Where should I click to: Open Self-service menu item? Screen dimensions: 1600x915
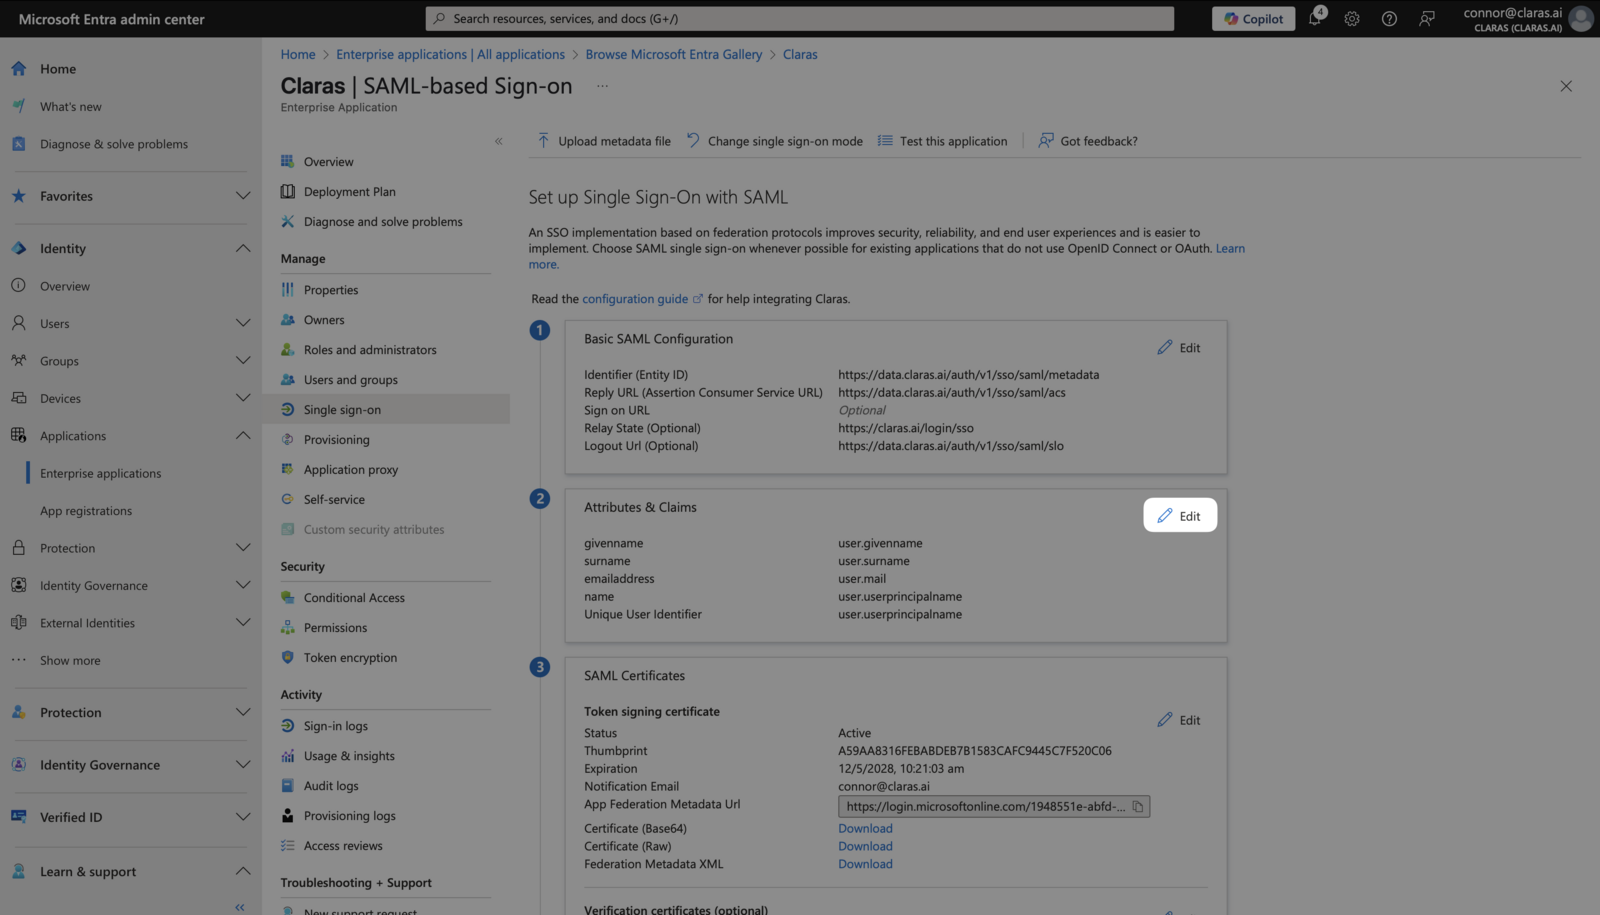pyautogui.click(x=334, y=499)
